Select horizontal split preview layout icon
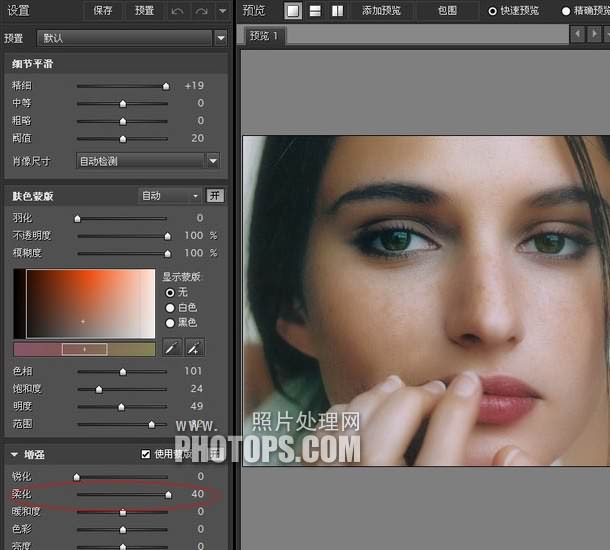 coord(315,11)
